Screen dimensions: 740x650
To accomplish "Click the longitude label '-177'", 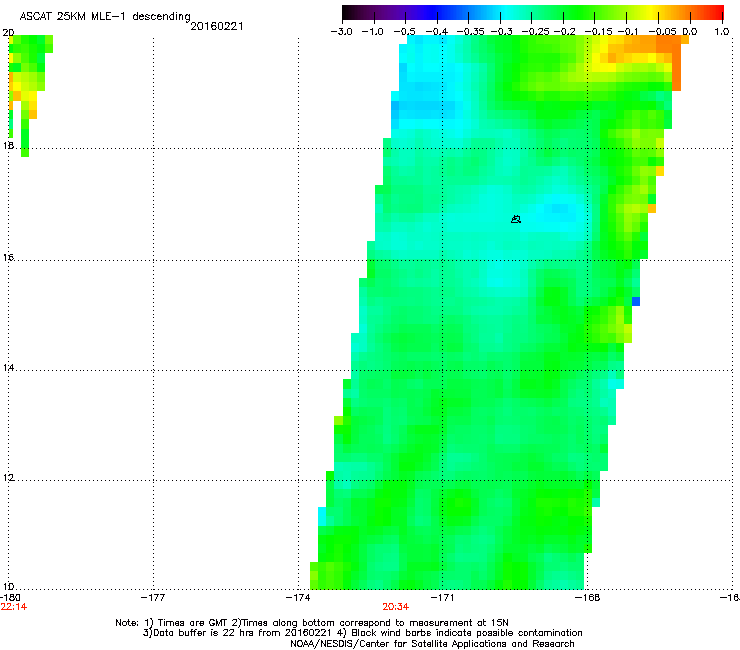I will tap(153, 598).
